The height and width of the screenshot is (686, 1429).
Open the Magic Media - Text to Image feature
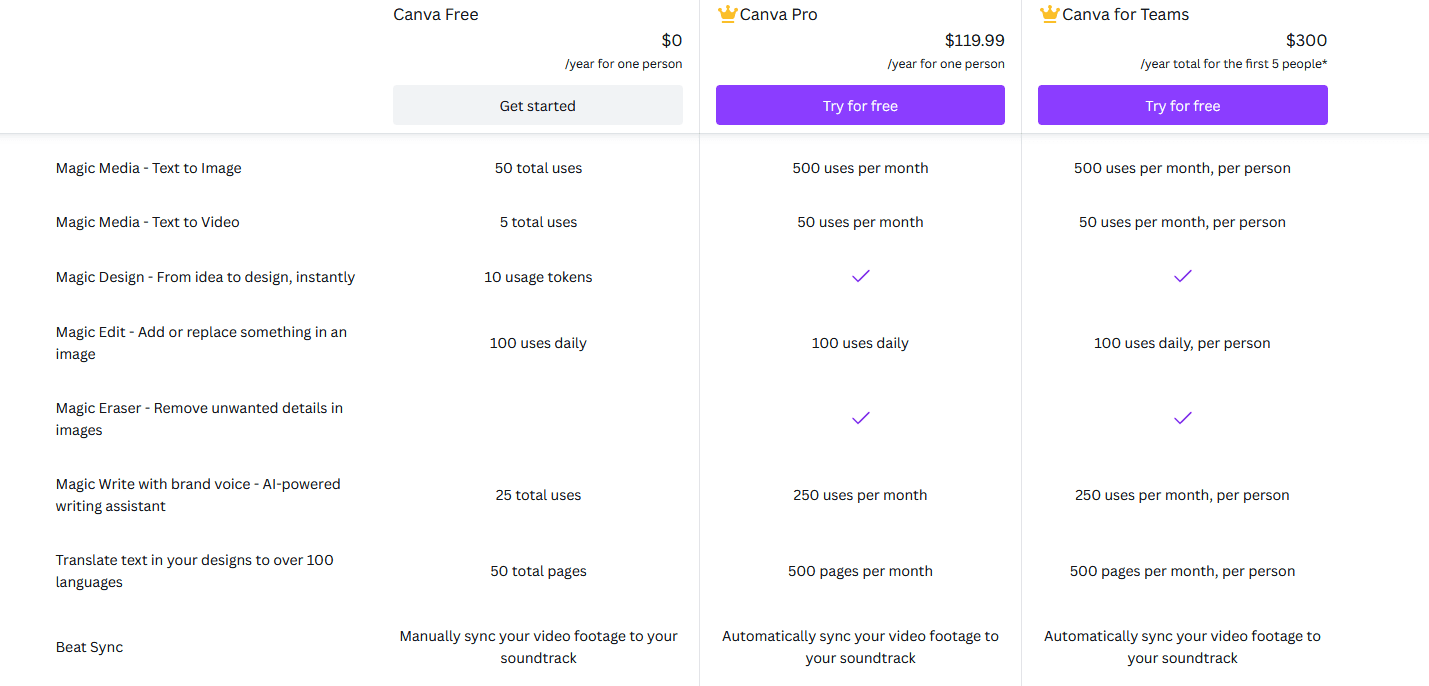(x=148, y=168)
